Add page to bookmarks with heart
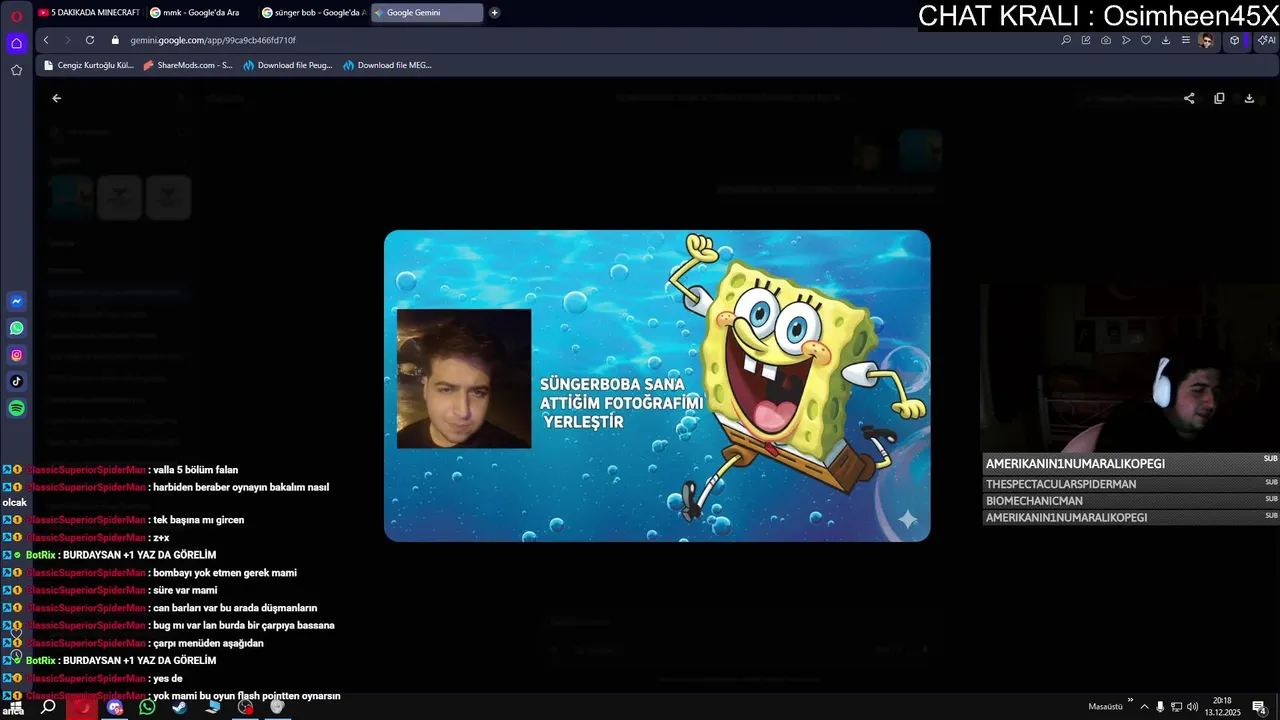 1146,40
